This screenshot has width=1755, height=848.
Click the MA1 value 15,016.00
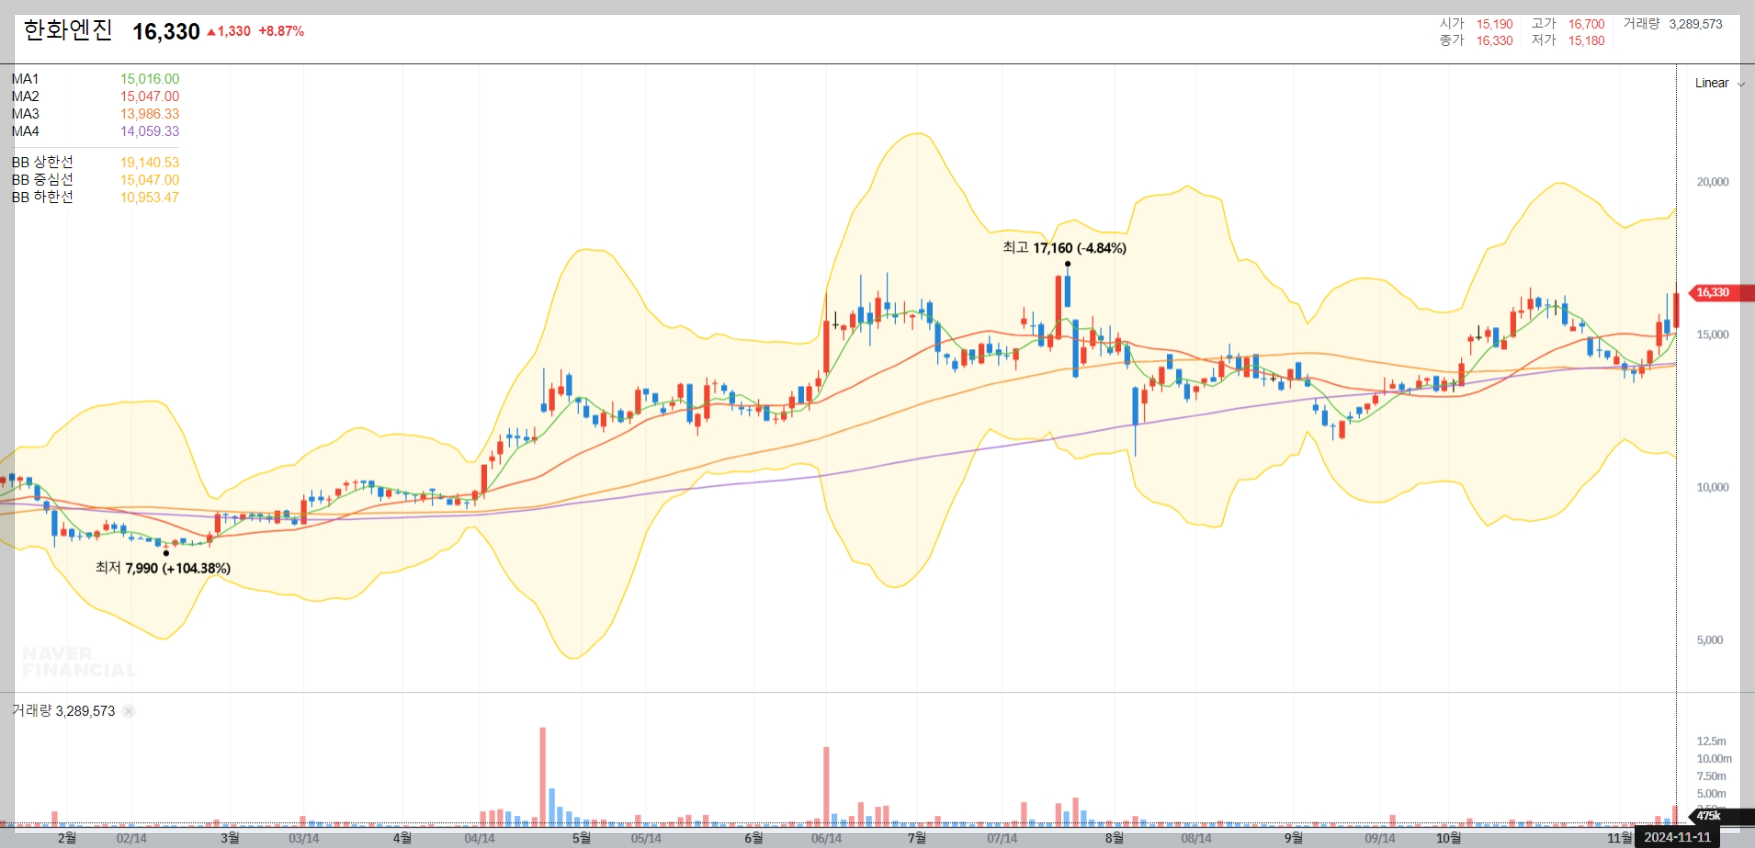[x=150, y=79]
